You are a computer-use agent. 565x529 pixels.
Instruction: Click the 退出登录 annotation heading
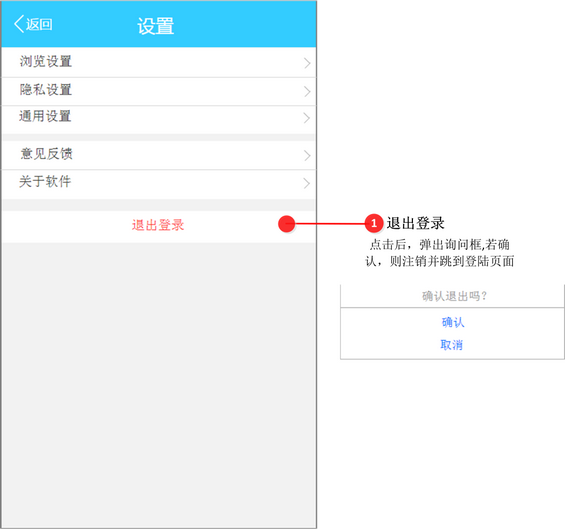tap(415, 223)
